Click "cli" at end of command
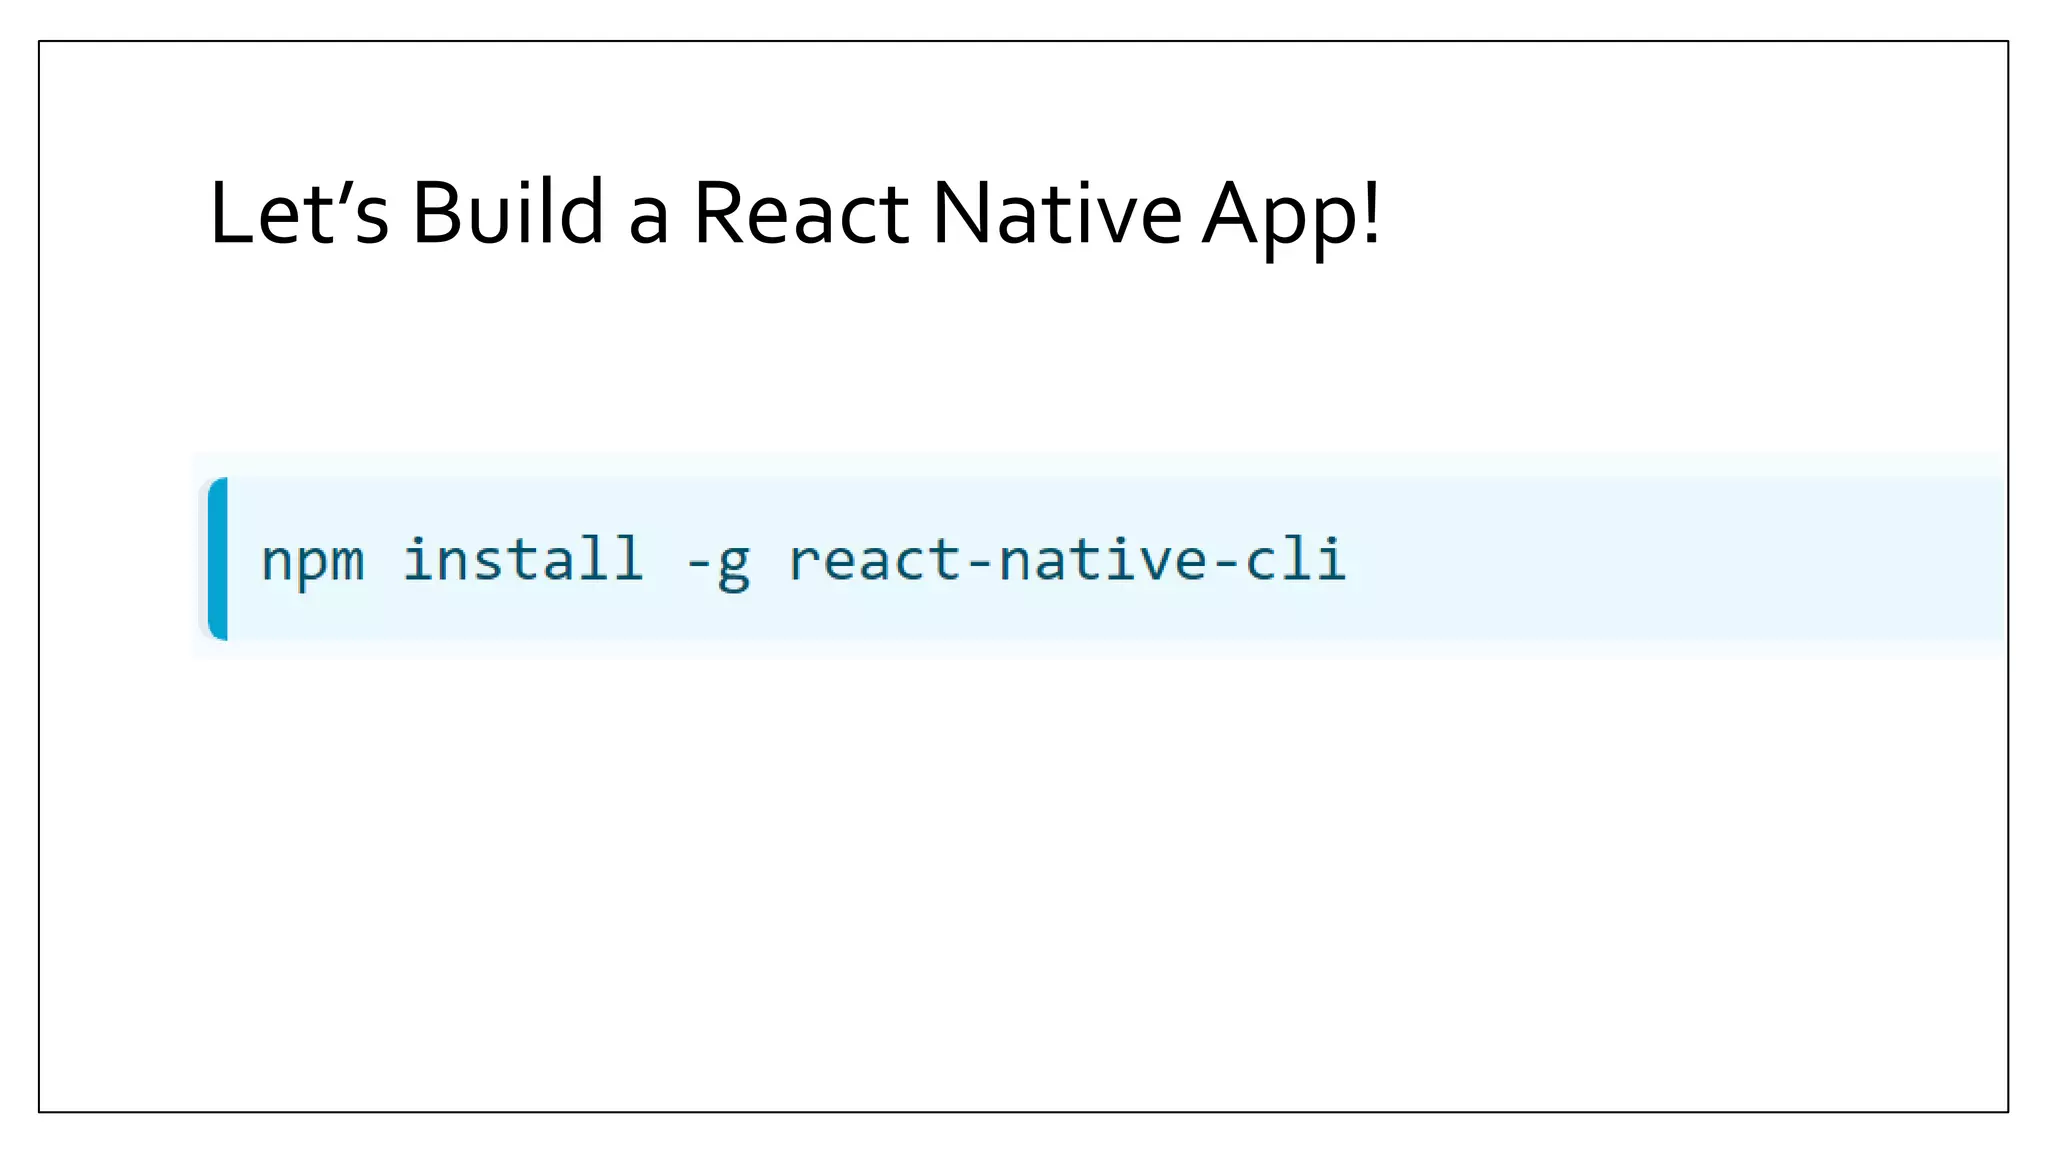This screenshot has width=2048, height=1152. 1296,558
